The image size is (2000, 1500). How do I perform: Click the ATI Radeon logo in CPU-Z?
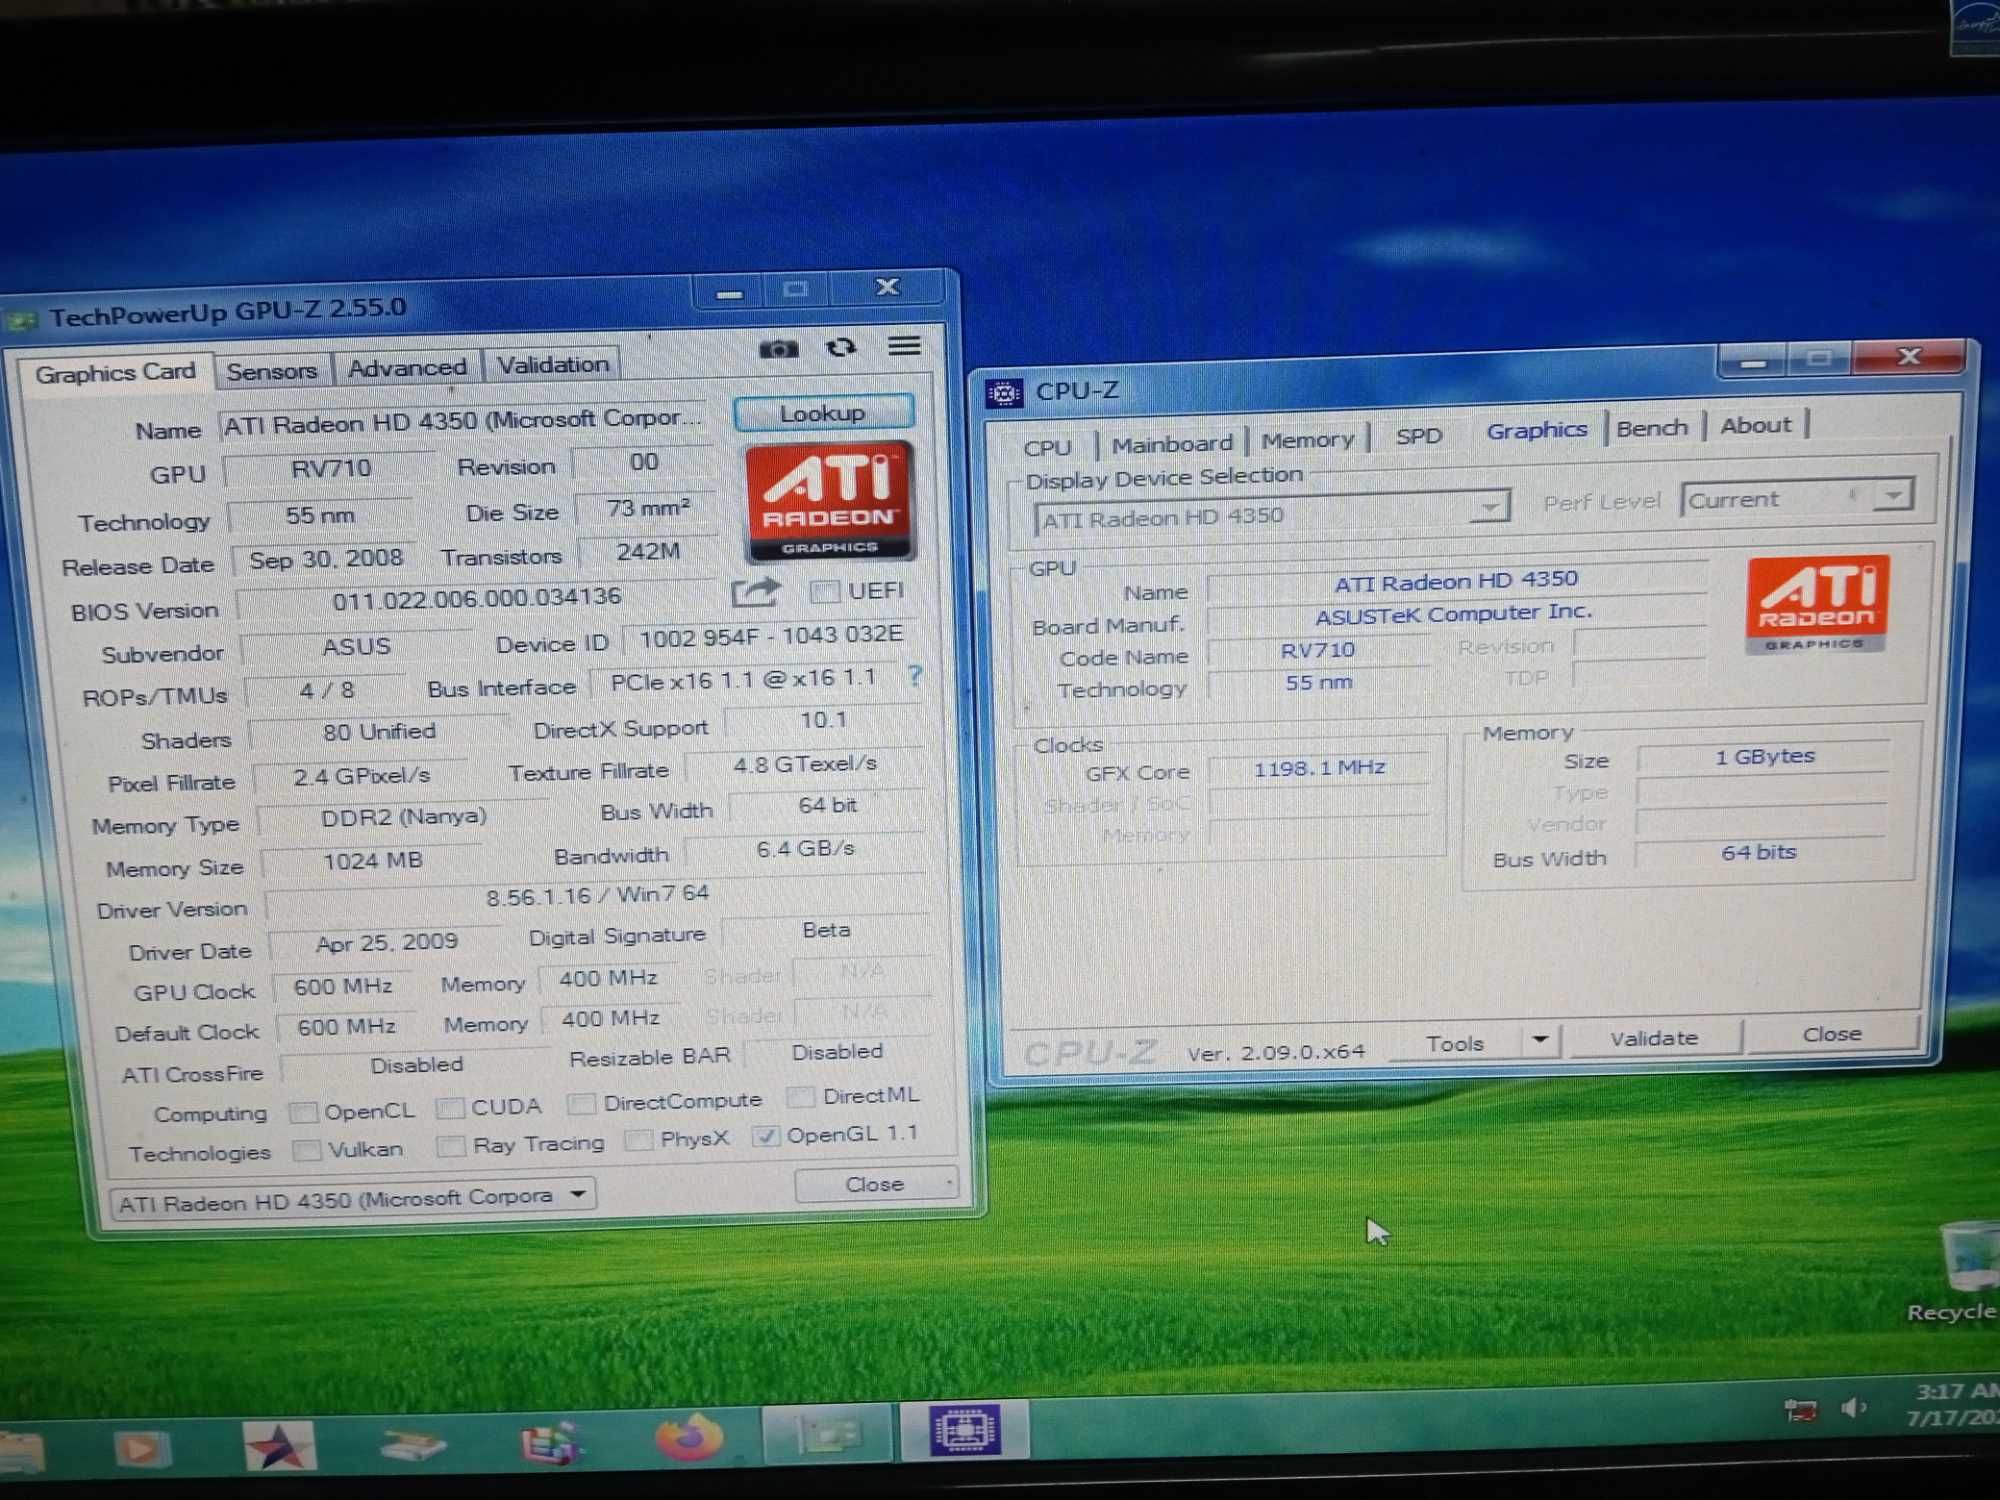pos(1817,604)
